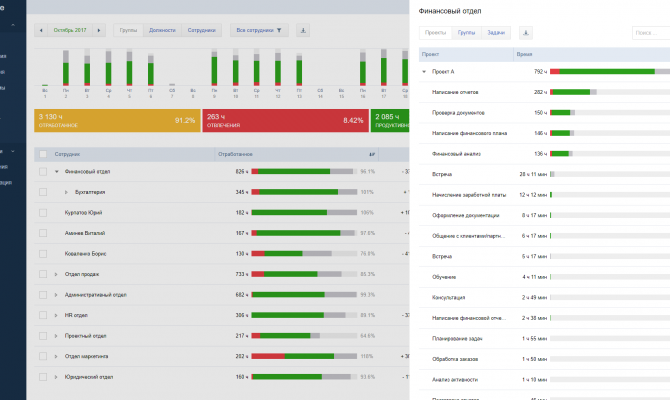The image size is (670, 400).
Task: Select the Финансовый анализ task row
Action: [x=544, y=154]
